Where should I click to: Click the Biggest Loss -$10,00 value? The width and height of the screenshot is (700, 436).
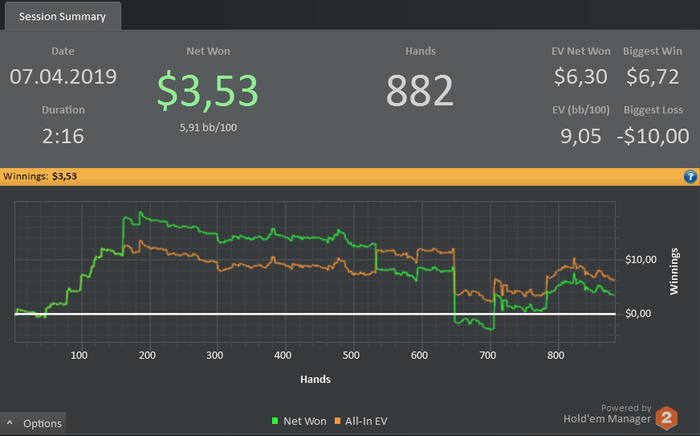coord(653,136)
